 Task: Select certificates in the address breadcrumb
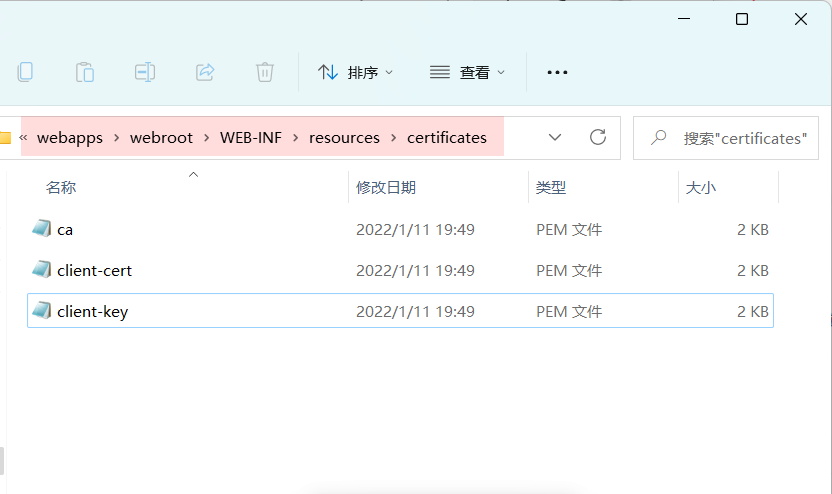tap(447, 137)
